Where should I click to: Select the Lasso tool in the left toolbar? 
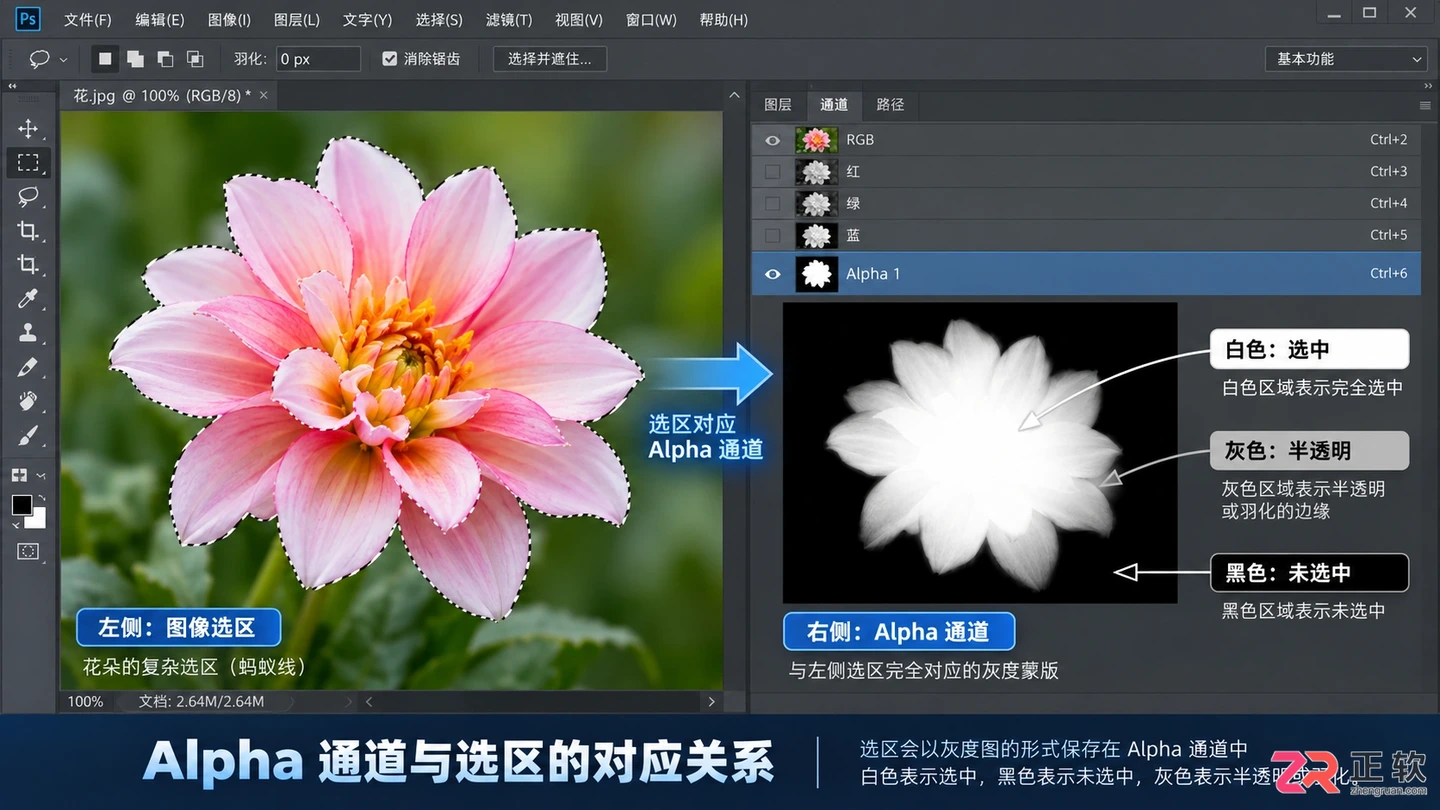click(28, 196)
